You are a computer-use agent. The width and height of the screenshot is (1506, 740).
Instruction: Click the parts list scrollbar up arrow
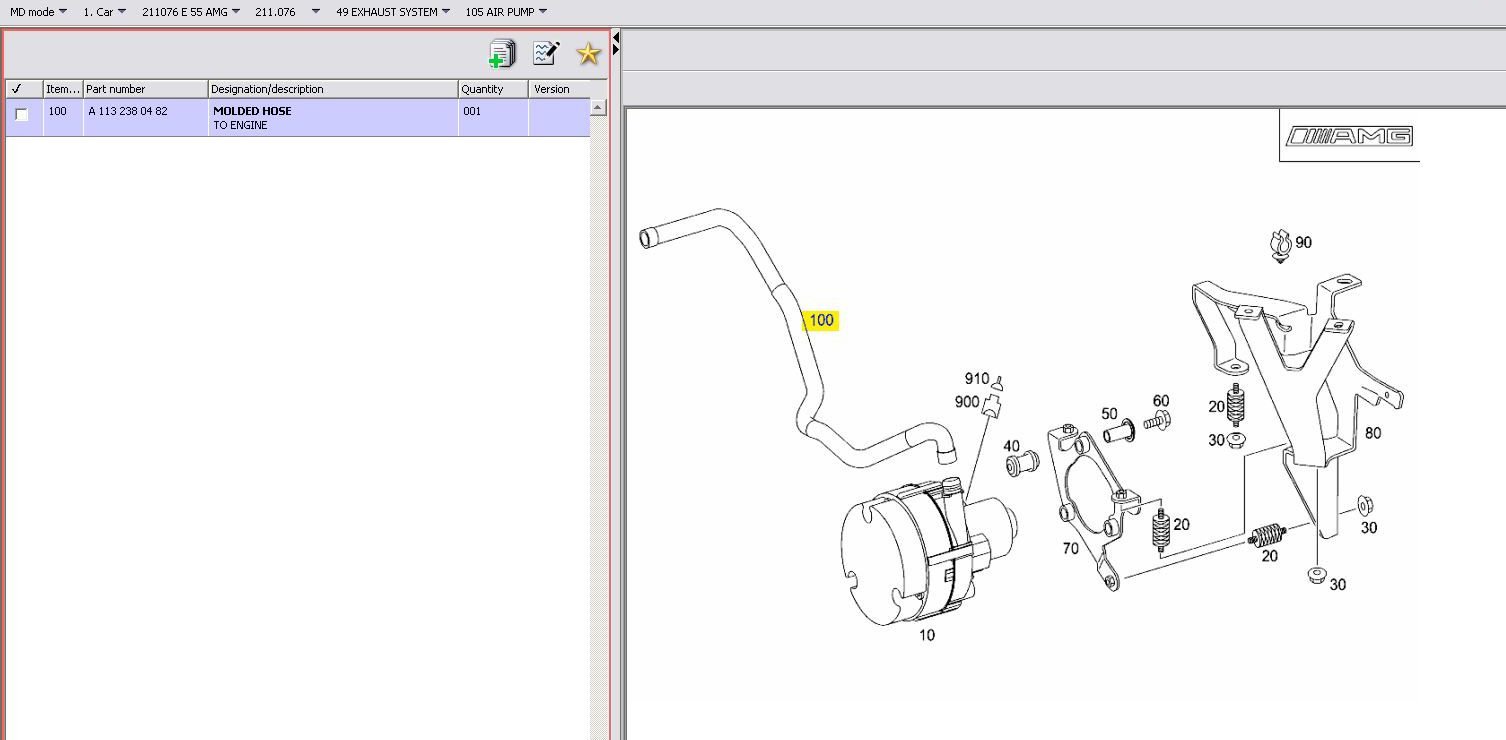point(598,107)
